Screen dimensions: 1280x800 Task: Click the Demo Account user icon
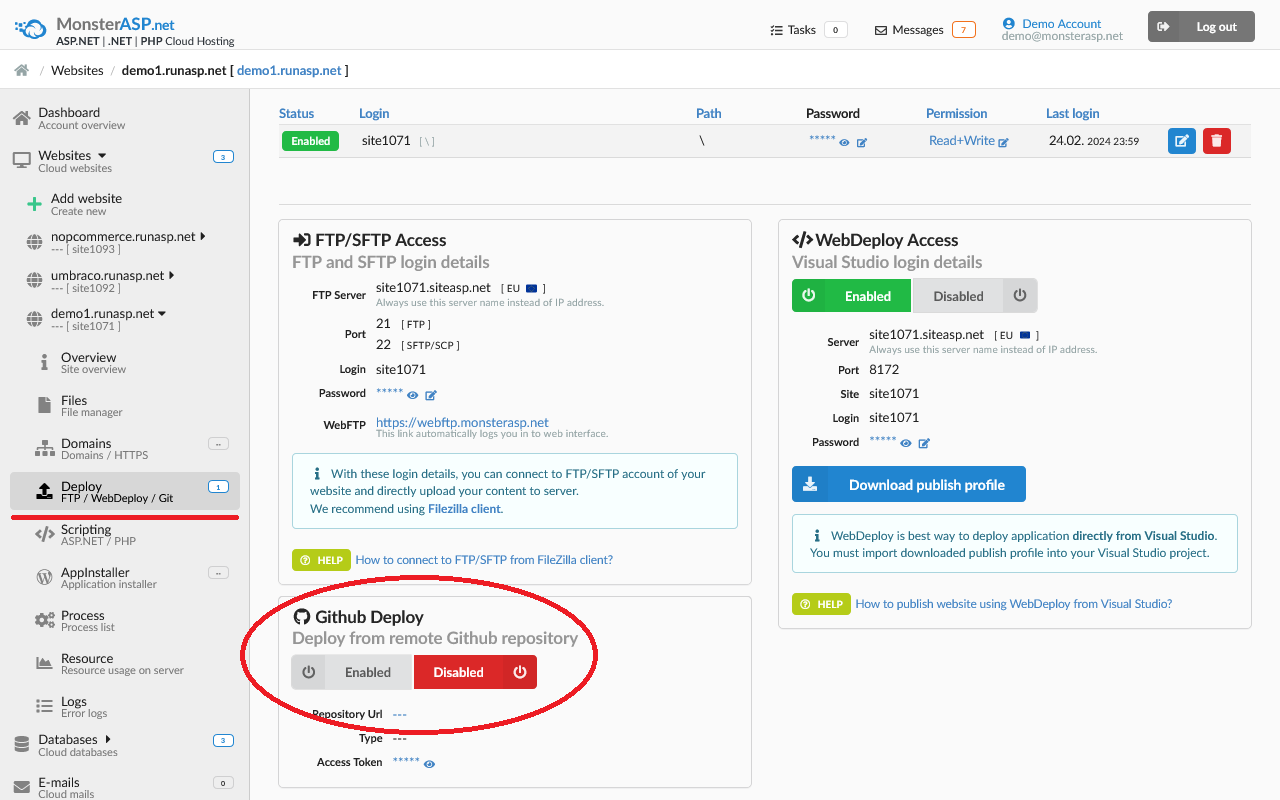pyautogui.click(x=1008, y=23)
